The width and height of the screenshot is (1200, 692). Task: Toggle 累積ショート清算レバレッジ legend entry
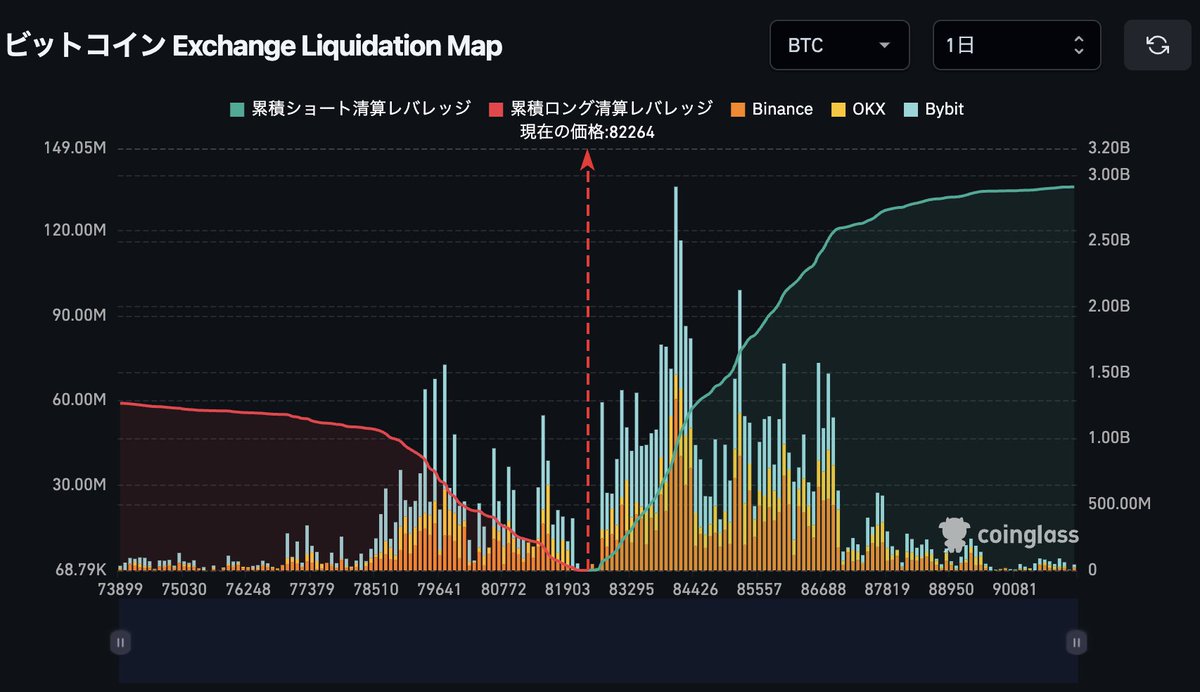[x=350, y=109]
